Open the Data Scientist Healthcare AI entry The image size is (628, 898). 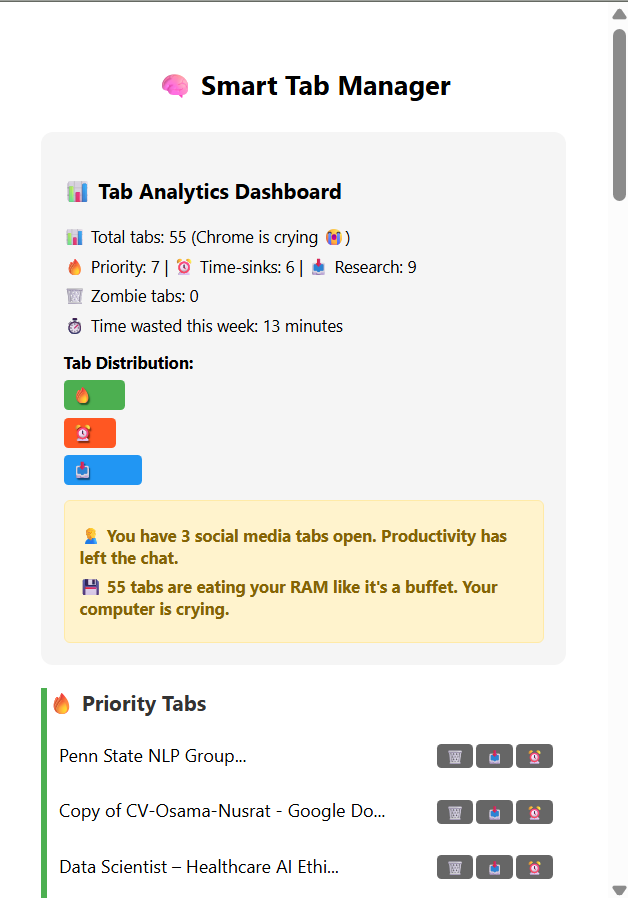(x=199, y=867)
